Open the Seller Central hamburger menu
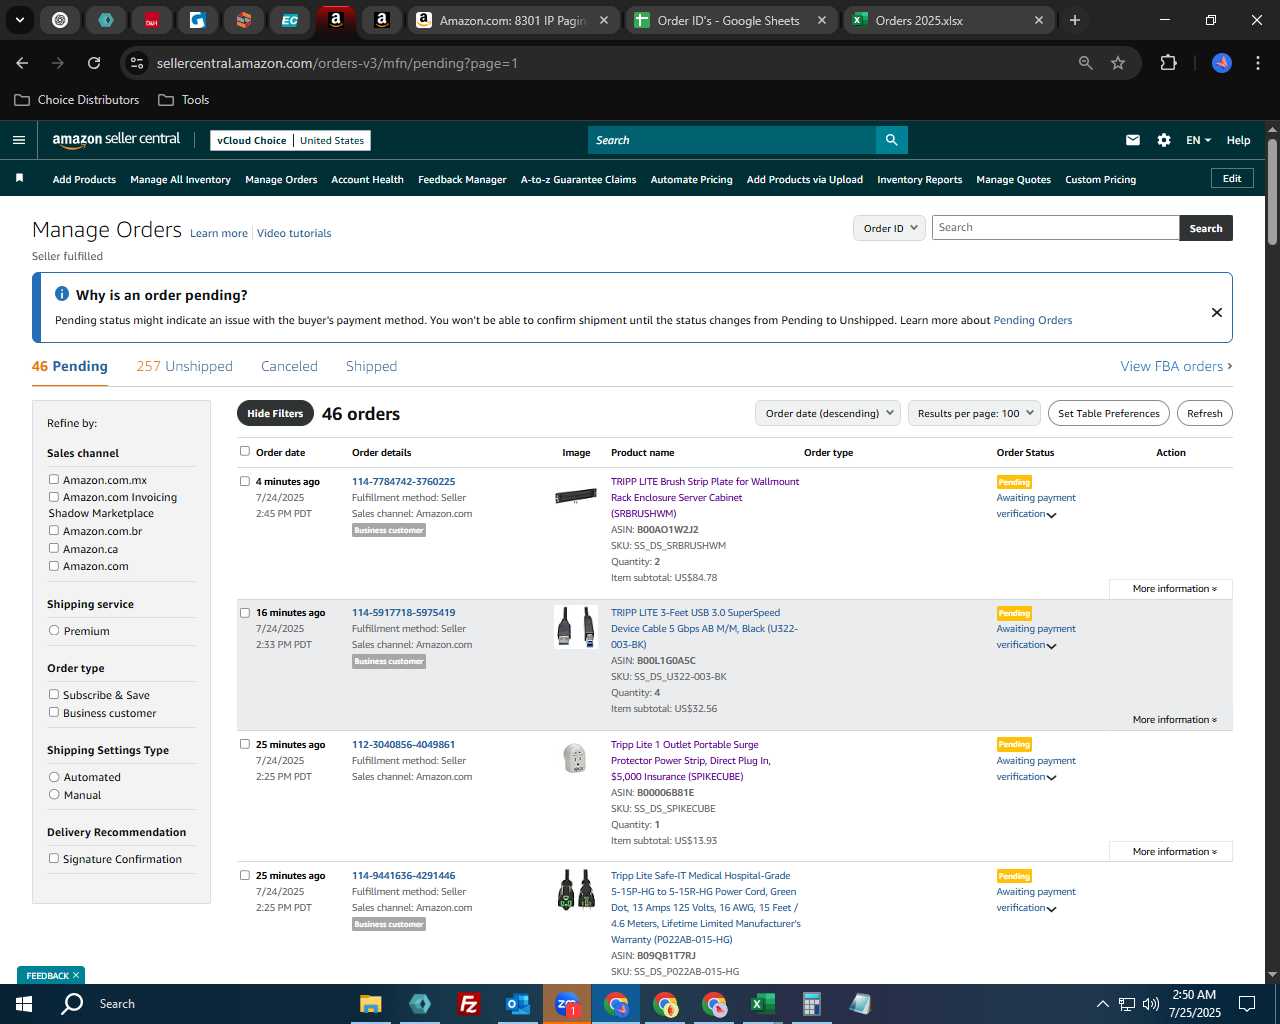 (x=19, y=140)
